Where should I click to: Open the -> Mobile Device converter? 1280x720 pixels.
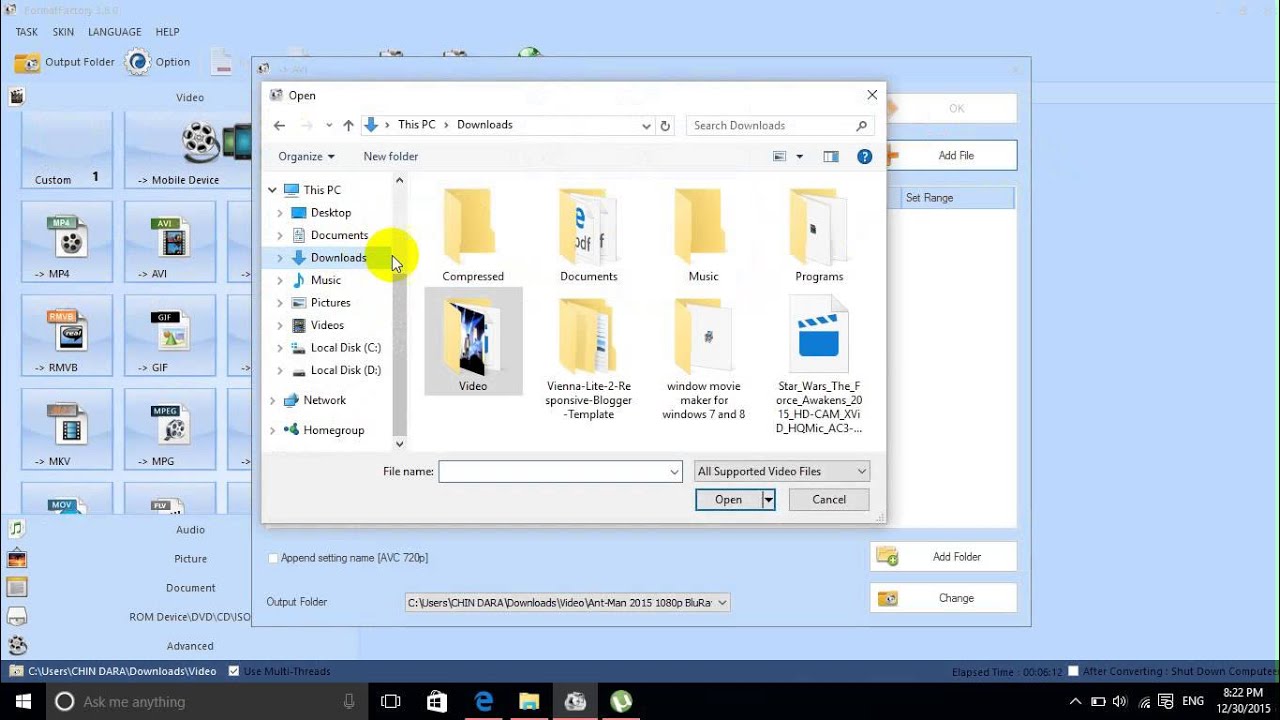pos(186,150)
